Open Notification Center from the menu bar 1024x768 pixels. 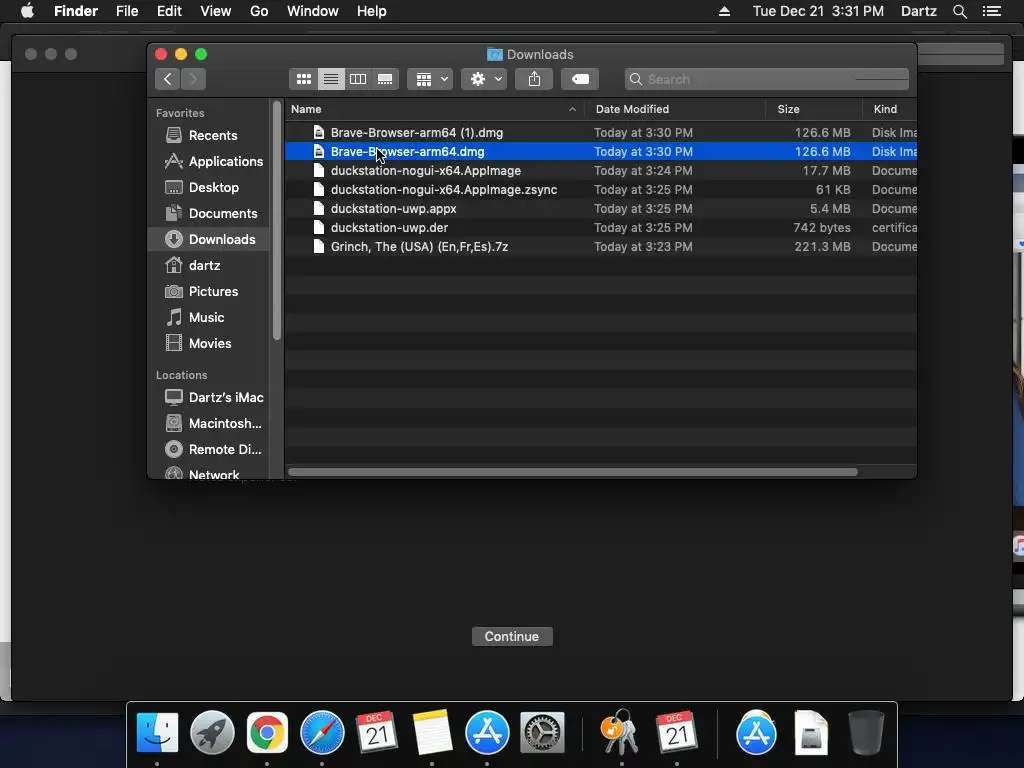tap(991, 11)
